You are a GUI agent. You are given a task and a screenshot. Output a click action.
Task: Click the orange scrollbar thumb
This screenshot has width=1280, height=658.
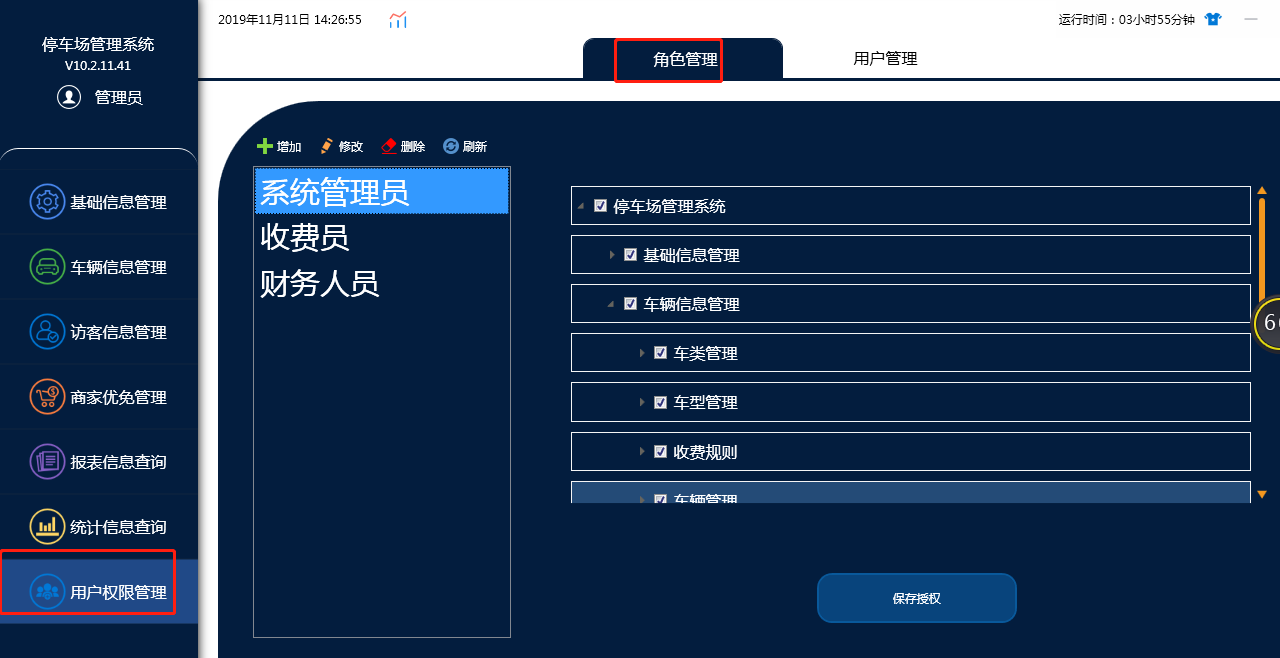(x=1262, y=250)
